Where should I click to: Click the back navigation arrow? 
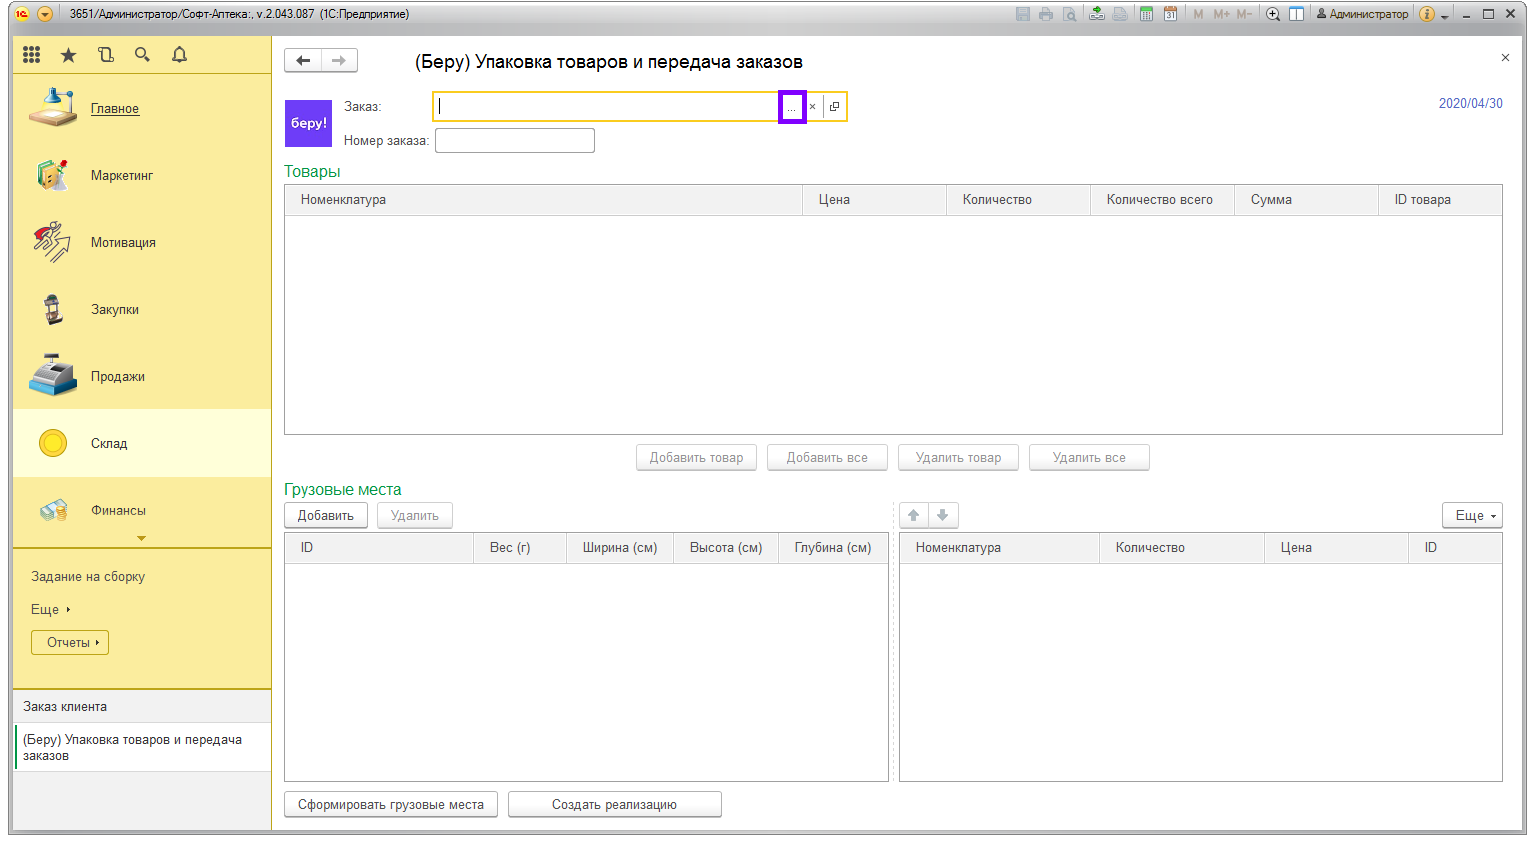click(303, 61)
